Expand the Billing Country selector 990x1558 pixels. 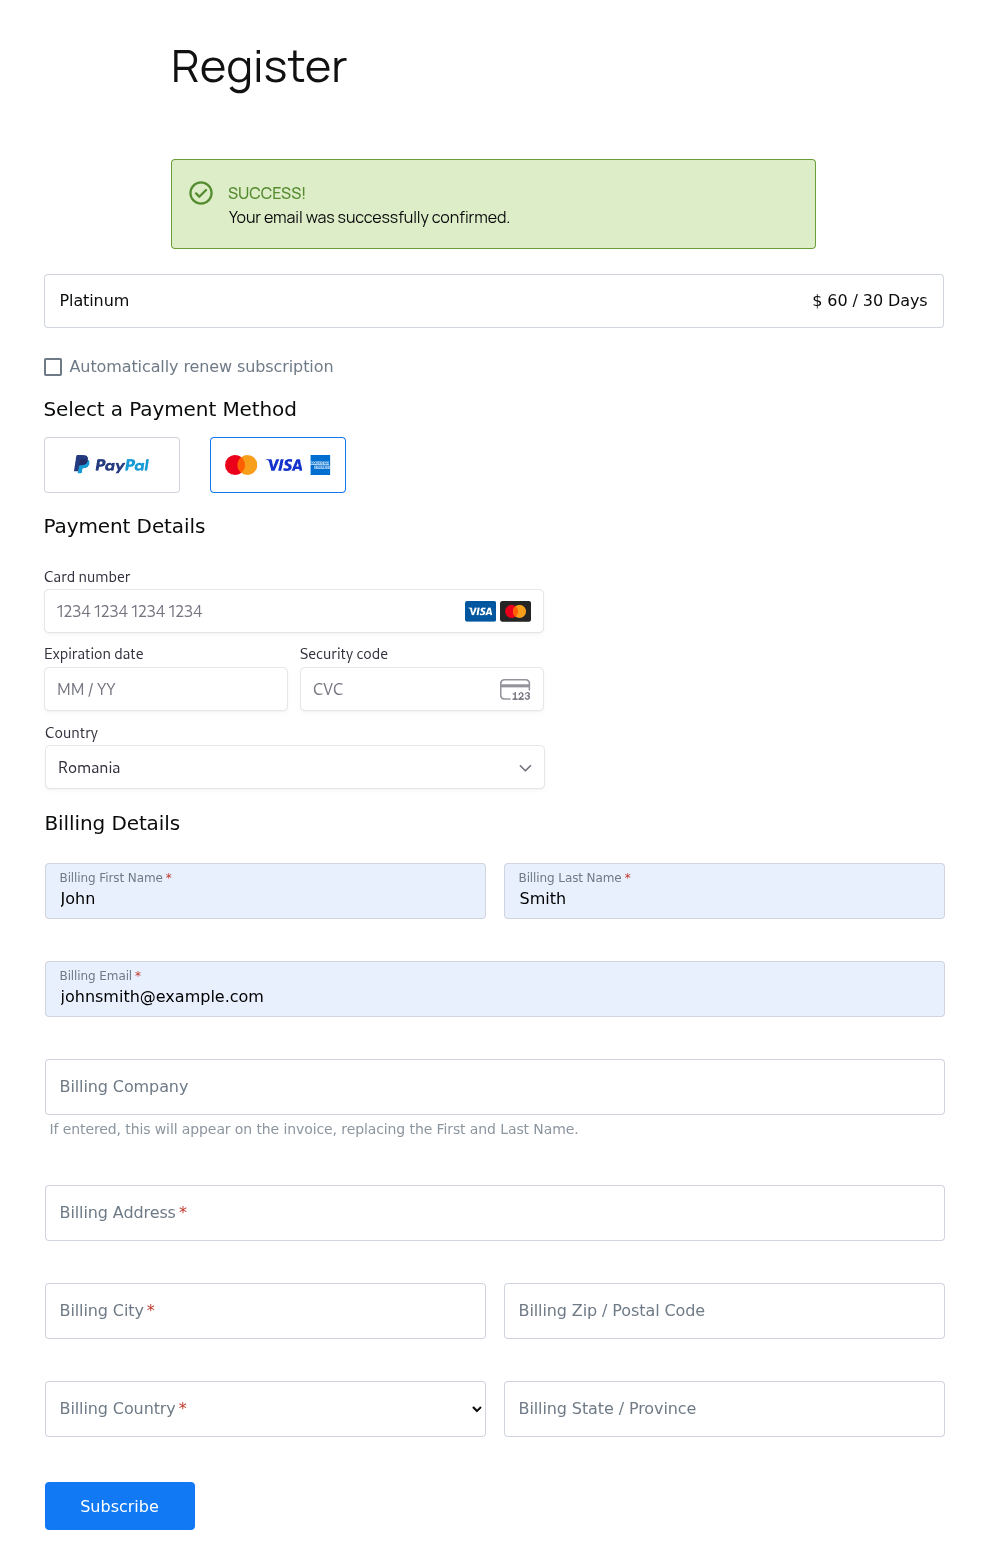265,1408
